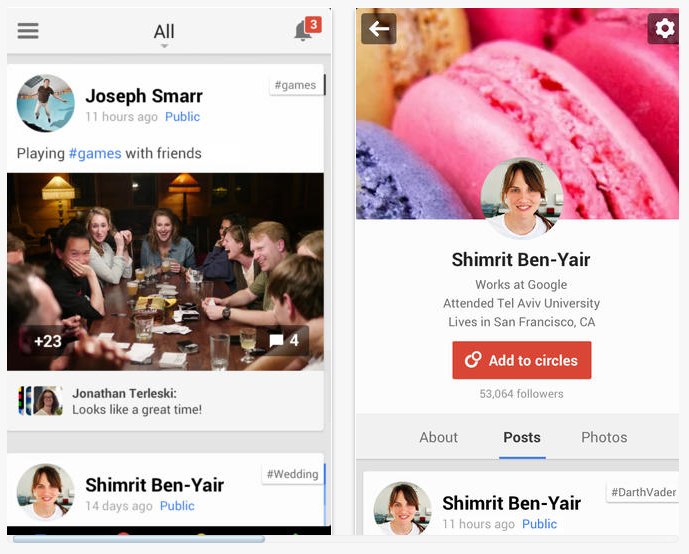Viewport: 689px width, 554px height.
Task: Tap Joseph Smarr's profile avatar
Action: 45,103
